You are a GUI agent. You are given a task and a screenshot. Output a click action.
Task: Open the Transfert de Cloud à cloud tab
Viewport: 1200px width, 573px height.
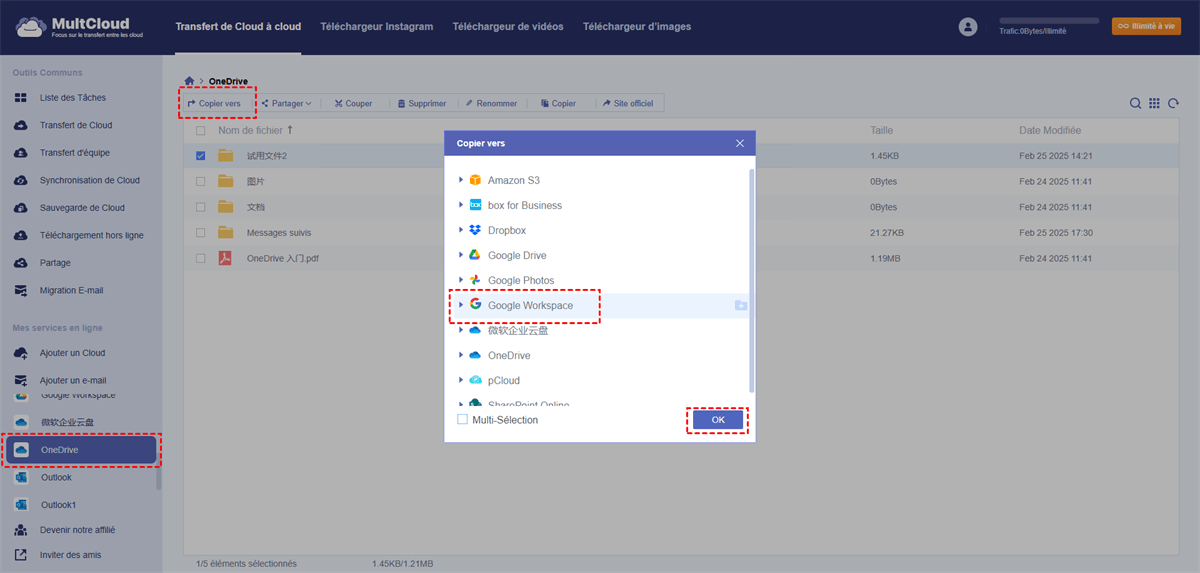(238, 27)
